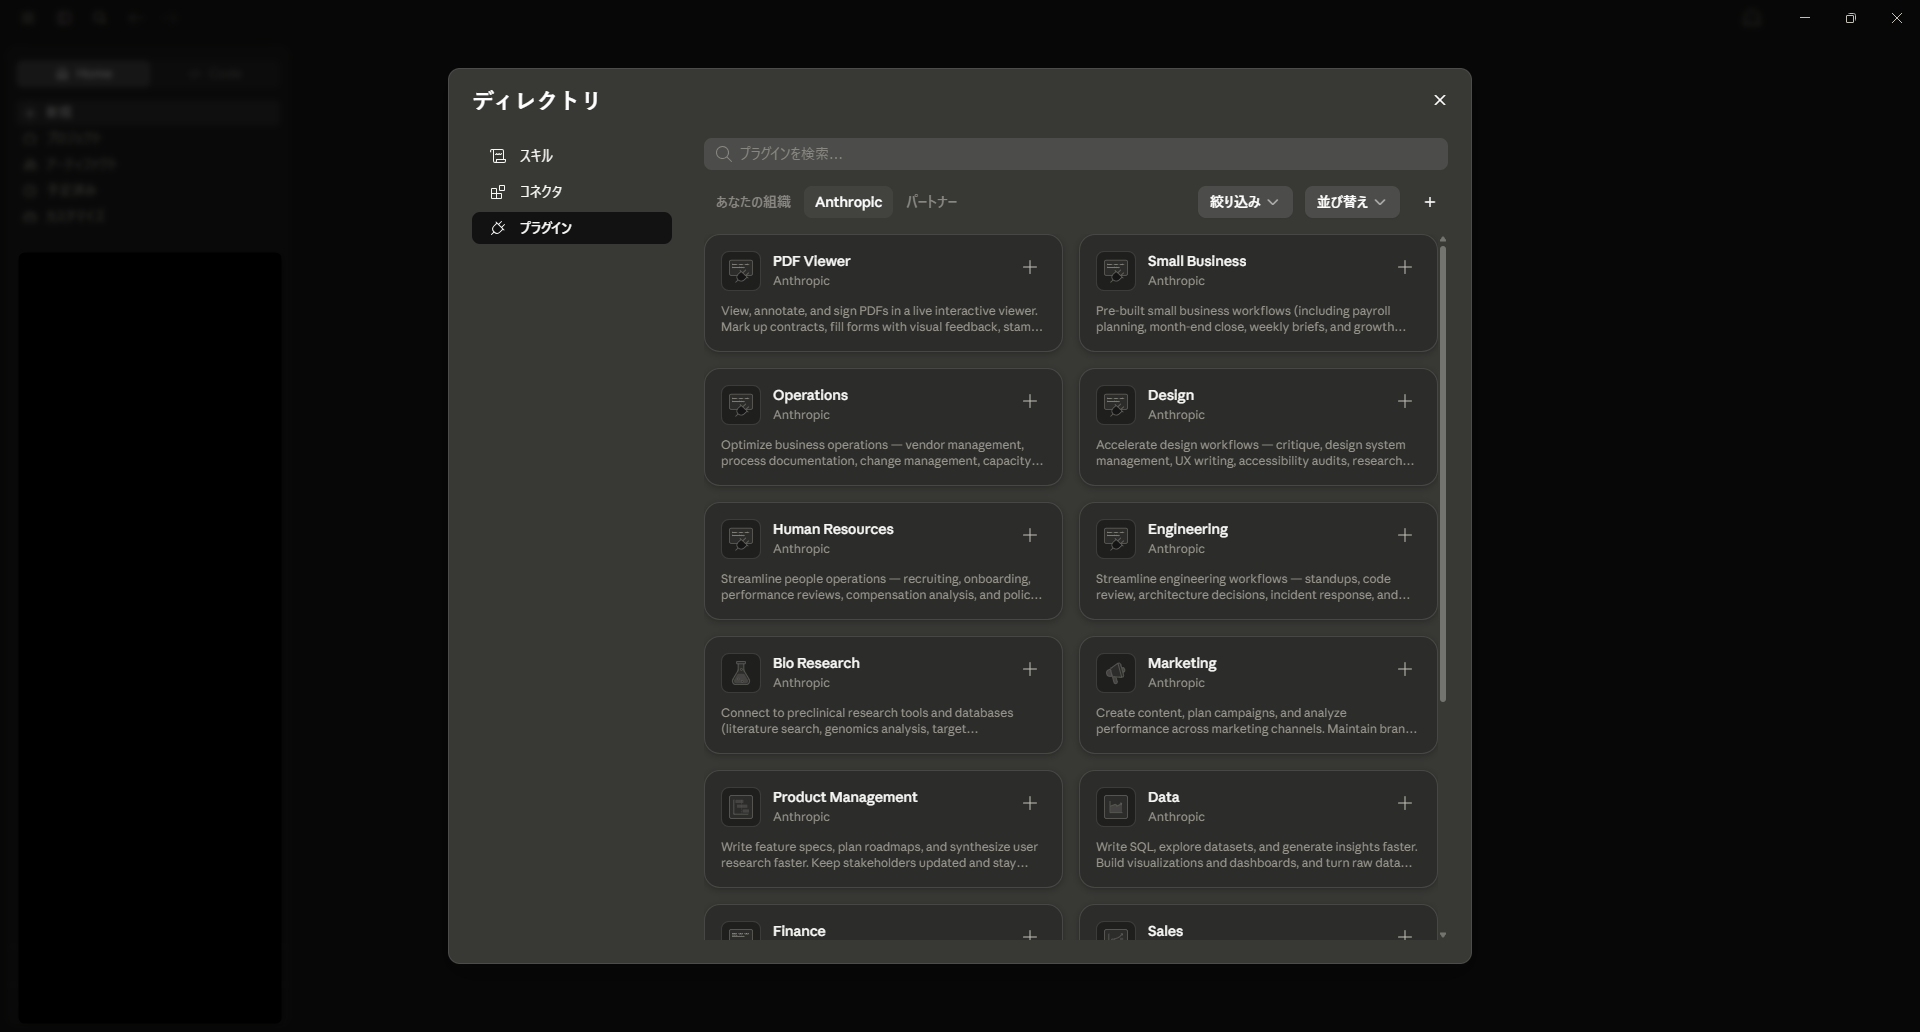Add the PDF Viewer plugin
Viewport: 1920px width, 1032px height.
[1030, 267]
